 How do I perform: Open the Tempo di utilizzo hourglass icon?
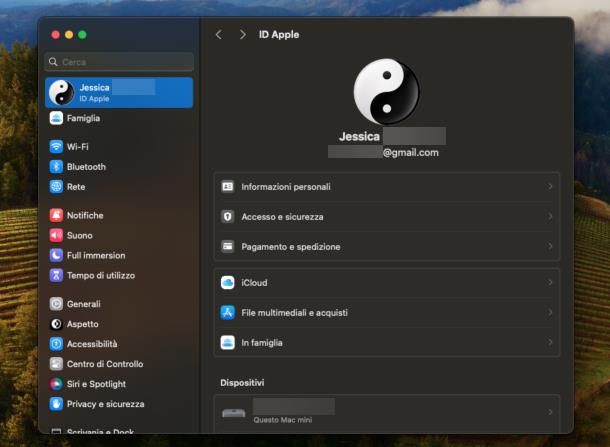coord(56,275)
